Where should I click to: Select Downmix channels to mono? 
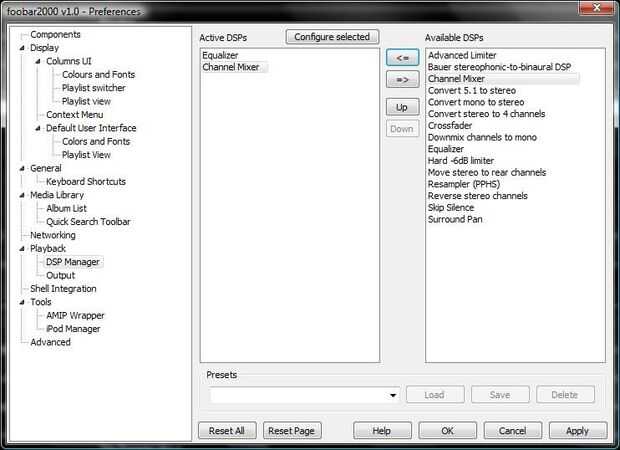pos(482,138)
